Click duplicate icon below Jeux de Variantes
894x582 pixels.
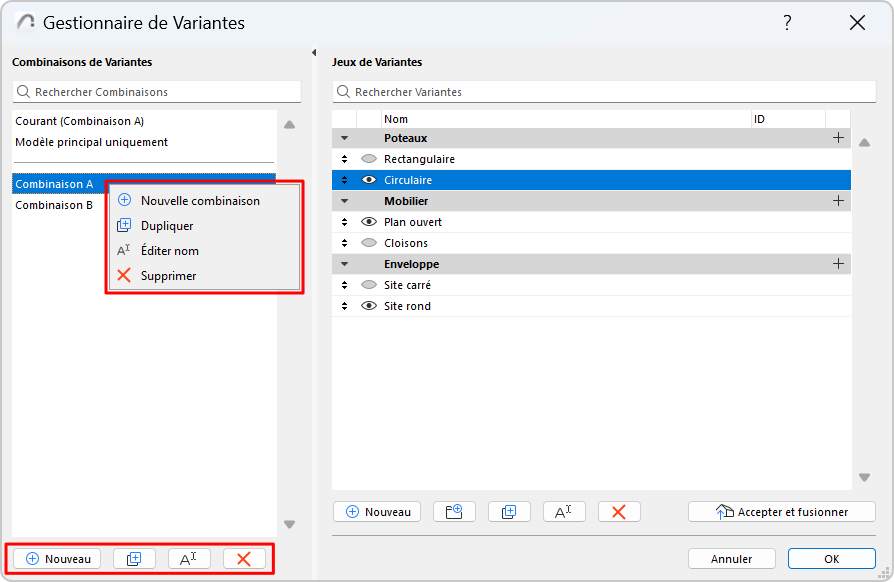pyautogui.click(x=509, y=512)
